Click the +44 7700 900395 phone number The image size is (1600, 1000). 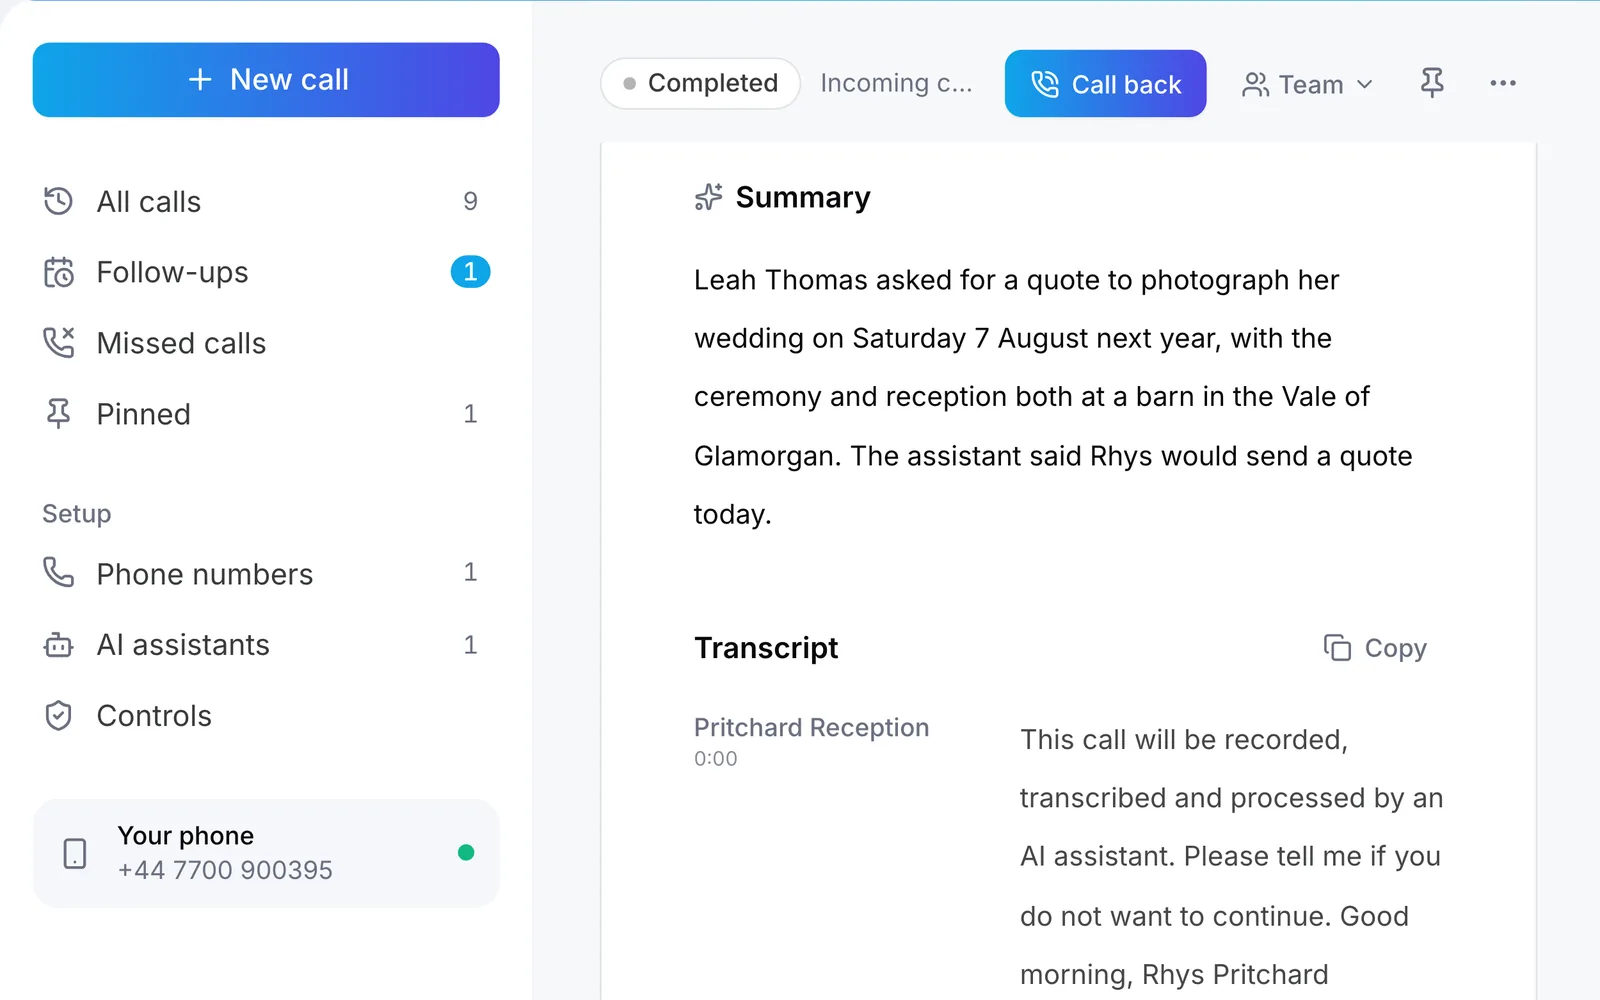pyautogui.click(x=225, y=870)
